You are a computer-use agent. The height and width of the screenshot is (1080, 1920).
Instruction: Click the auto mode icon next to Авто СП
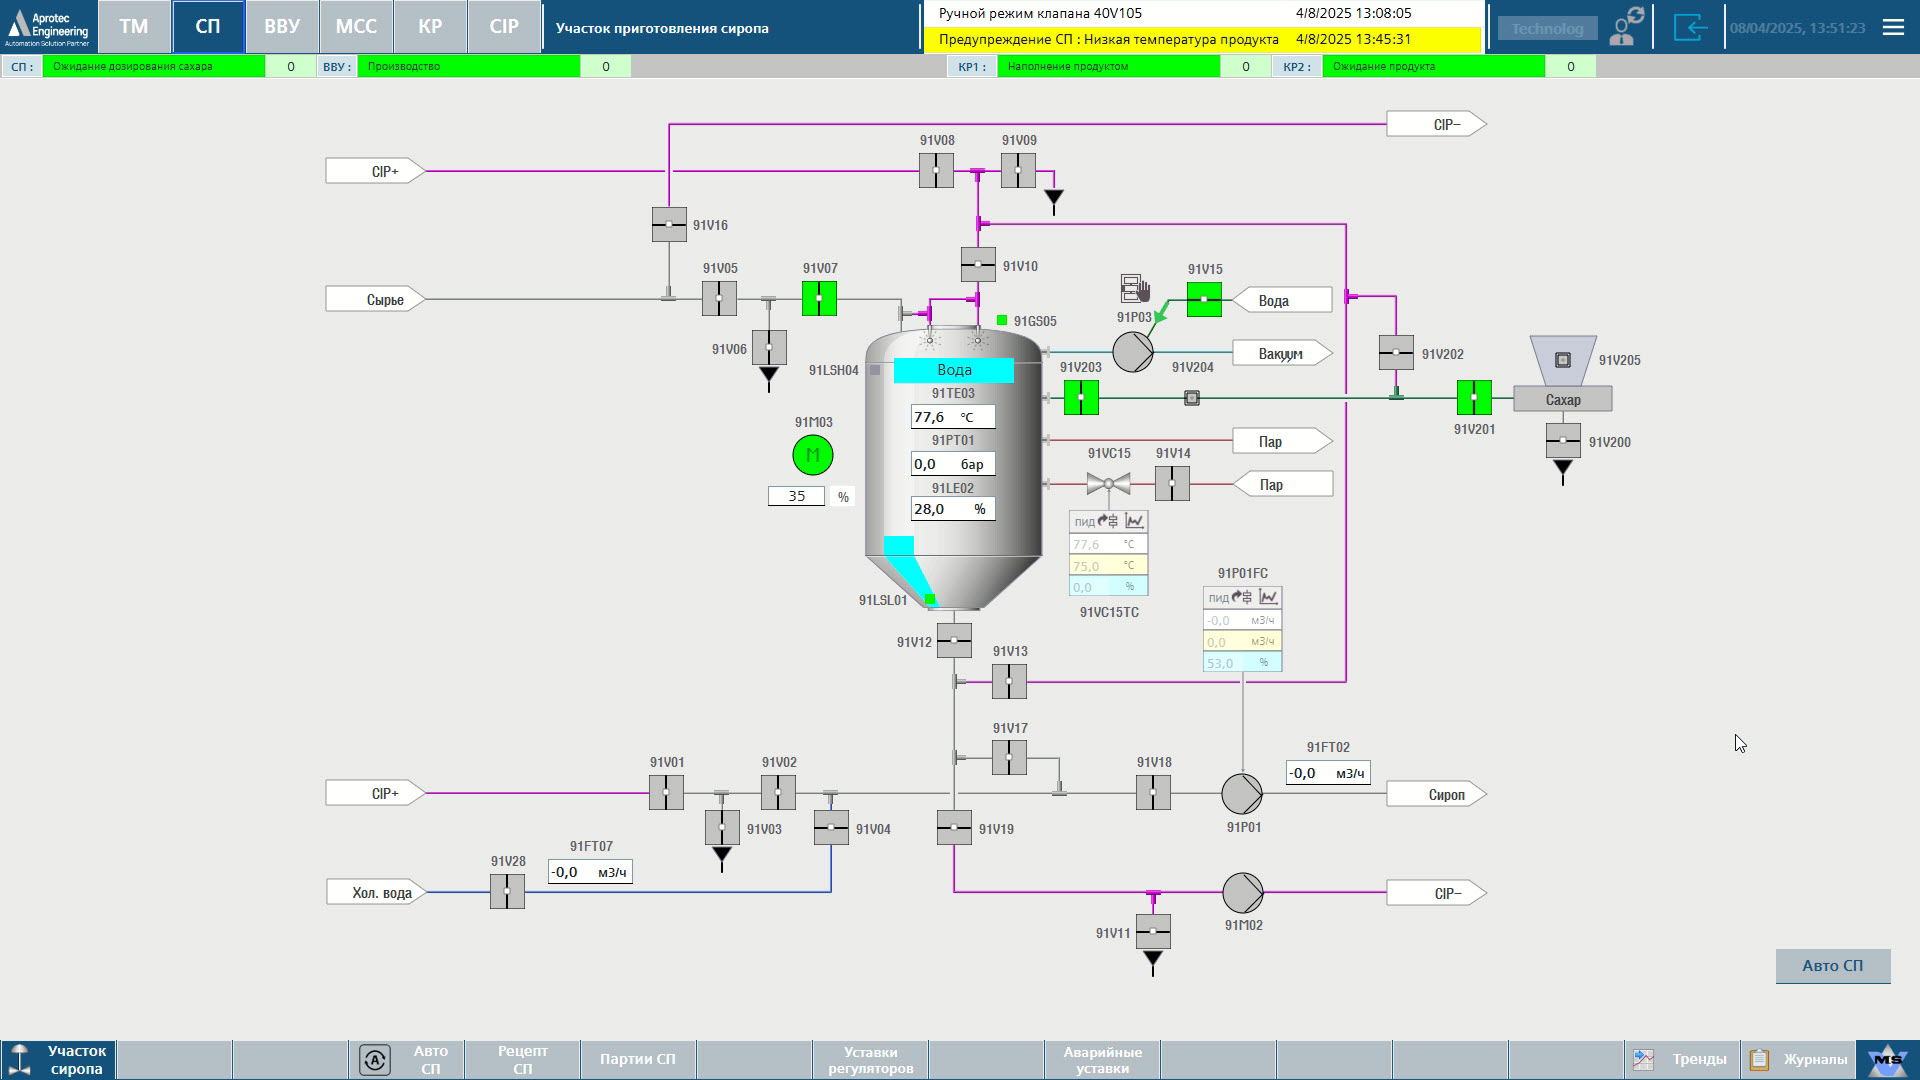tap(375, 1058)
